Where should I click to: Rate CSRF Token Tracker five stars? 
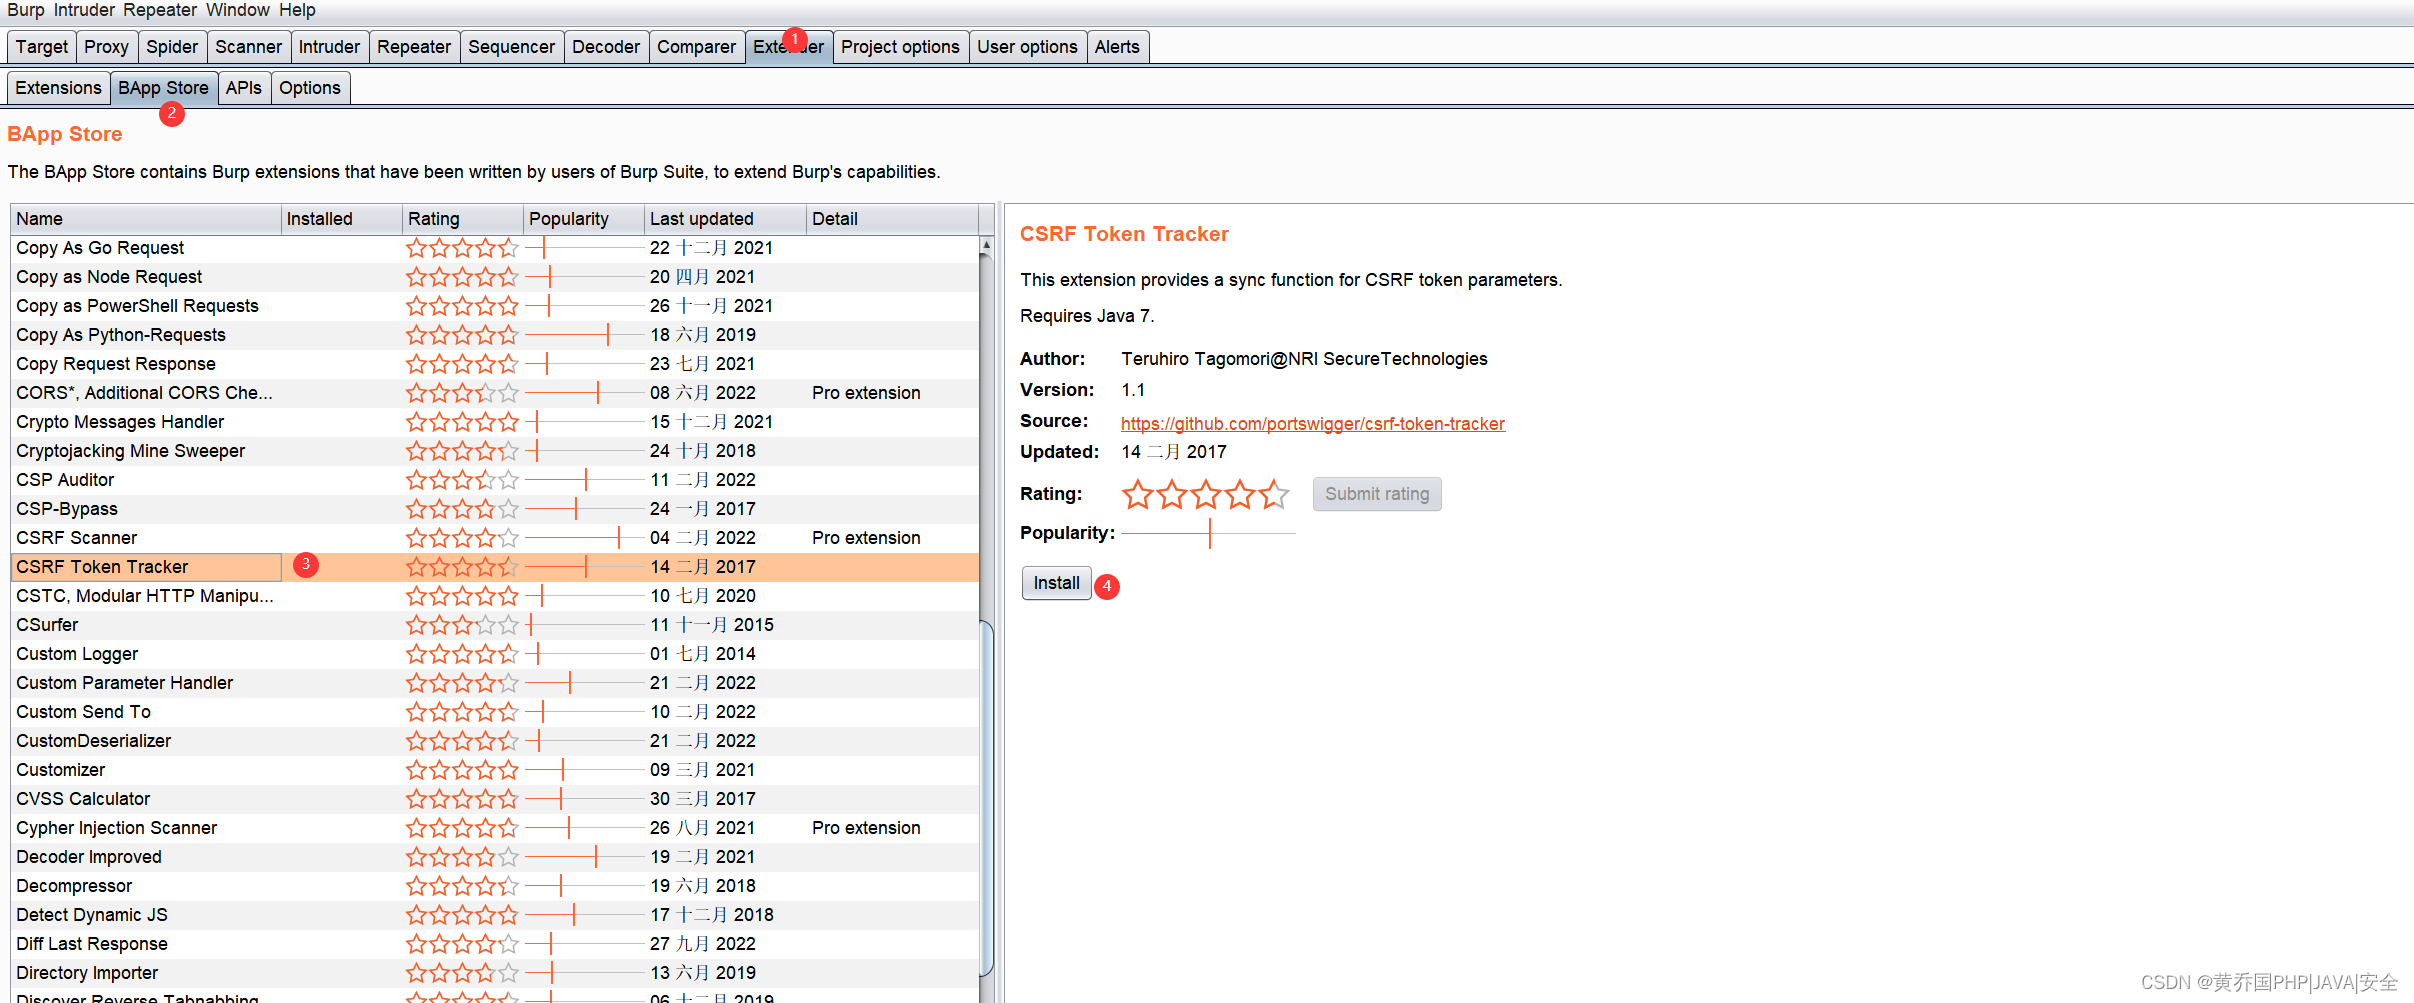(1274, 494)
